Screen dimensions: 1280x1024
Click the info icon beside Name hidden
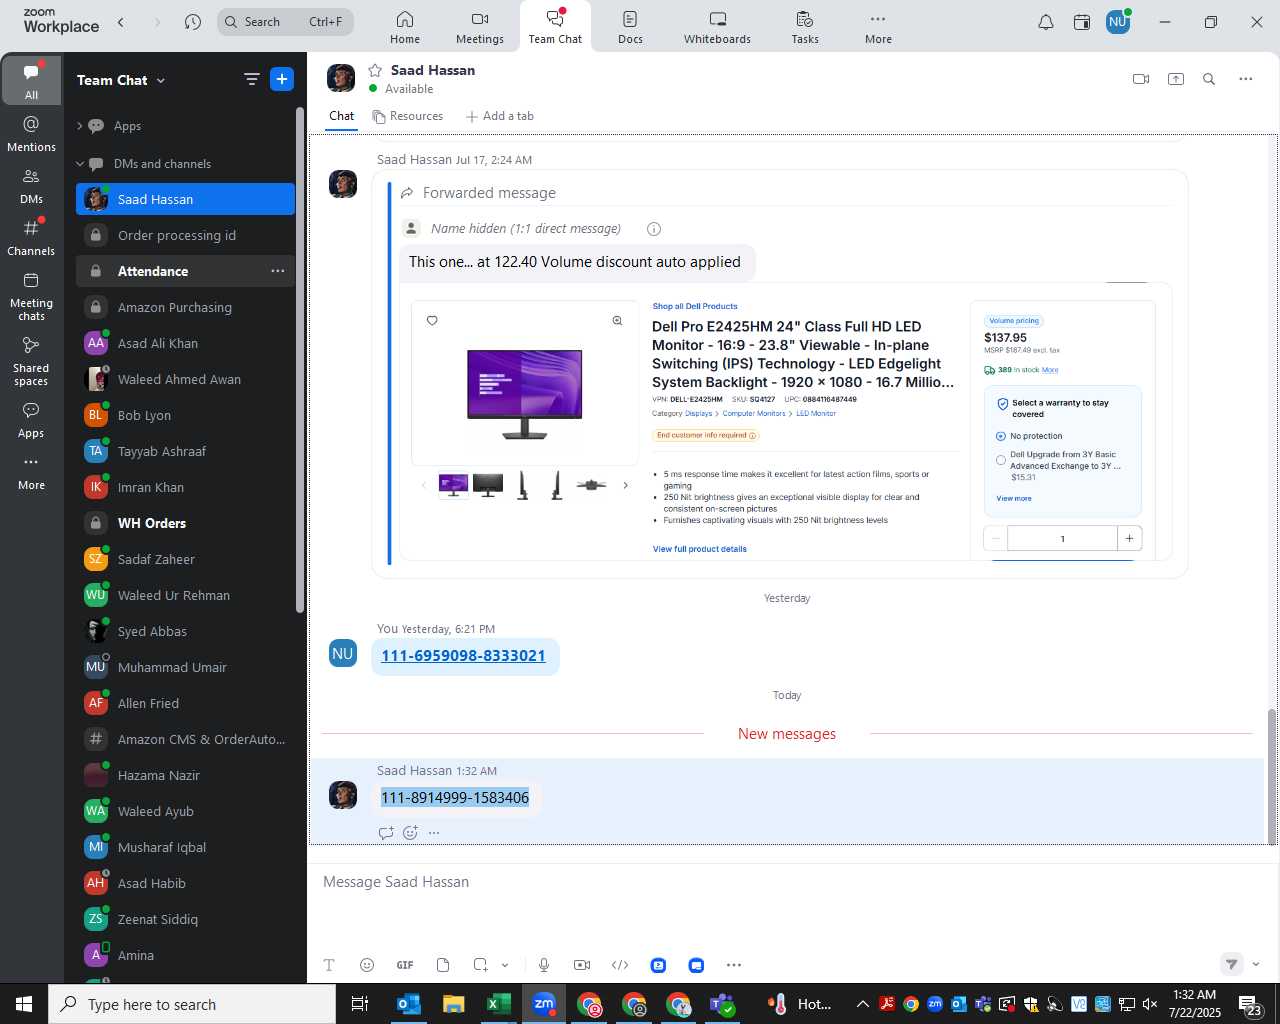tap(654, 229)
